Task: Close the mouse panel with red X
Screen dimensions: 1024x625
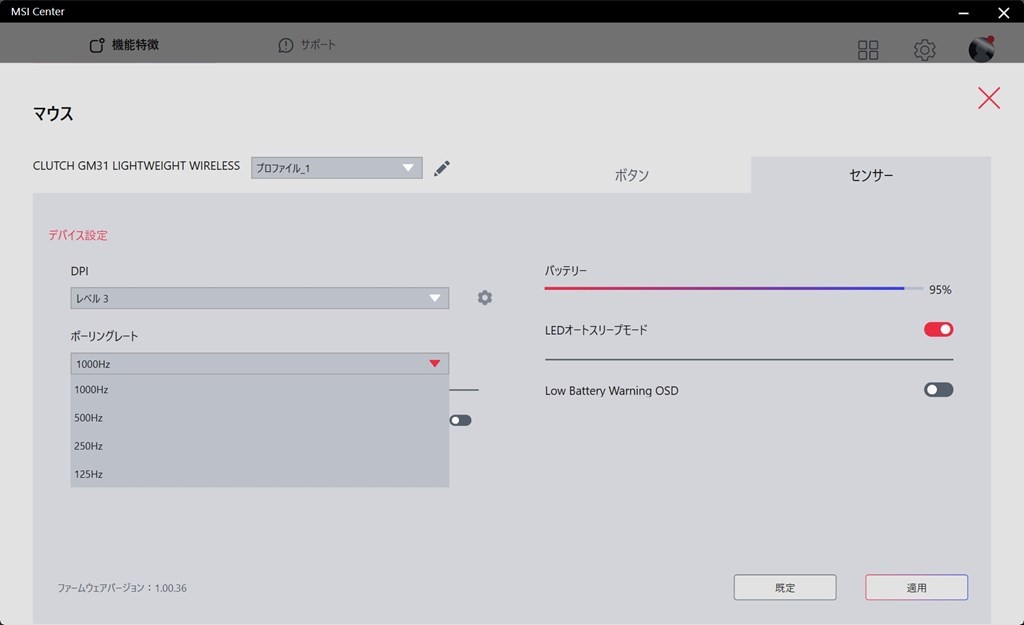Action: click(x=989, y=98)
